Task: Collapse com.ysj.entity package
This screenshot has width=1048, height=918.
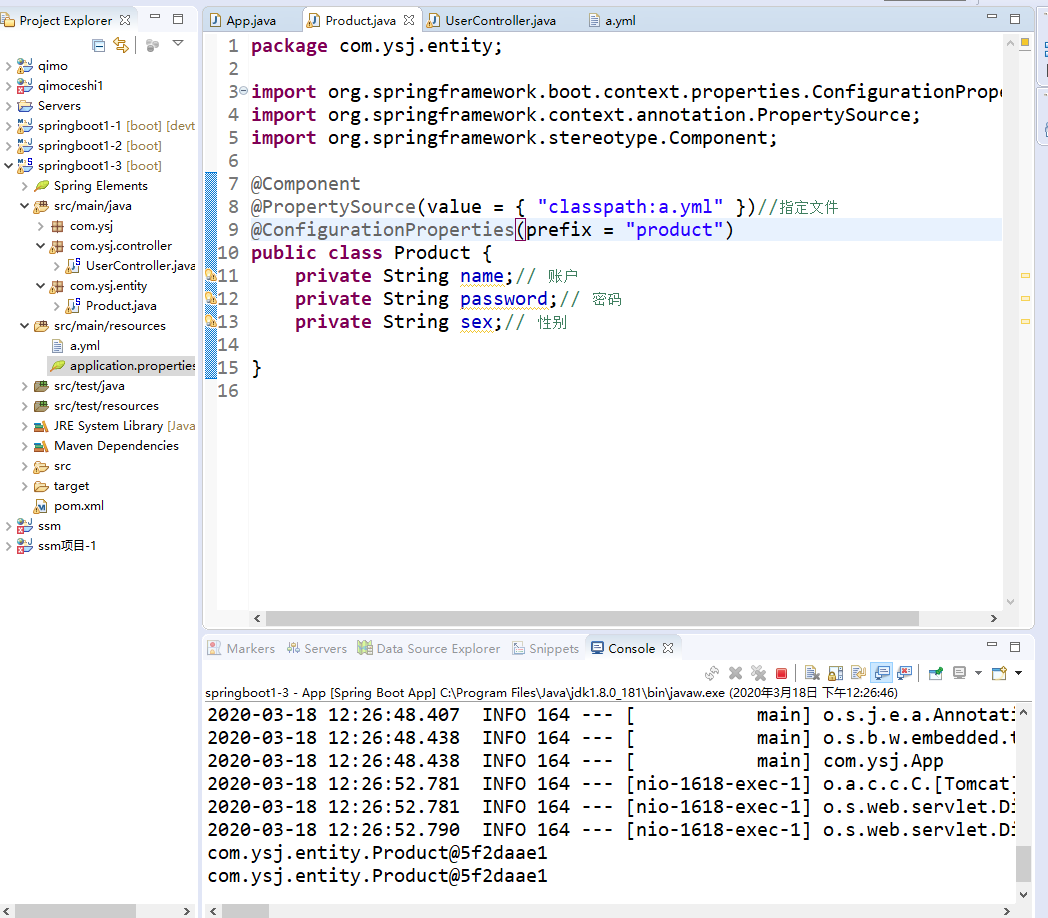Action: [x=40, y=286]
